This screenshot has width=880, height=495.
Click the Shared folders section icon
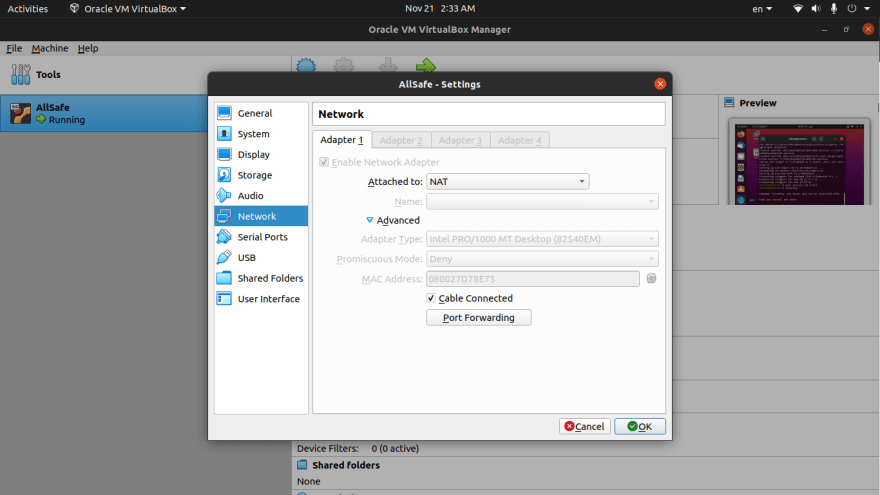coord(302,465)
